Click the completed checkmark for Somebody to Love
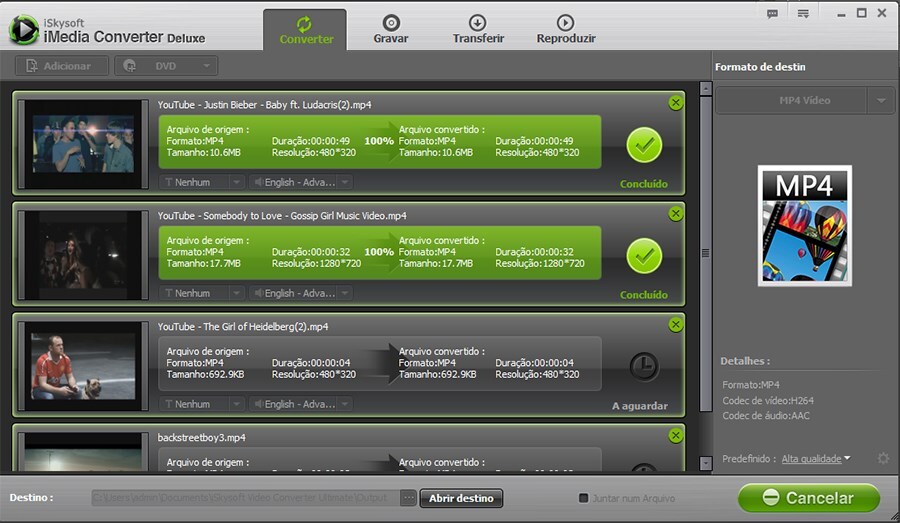 coord(644,256)
